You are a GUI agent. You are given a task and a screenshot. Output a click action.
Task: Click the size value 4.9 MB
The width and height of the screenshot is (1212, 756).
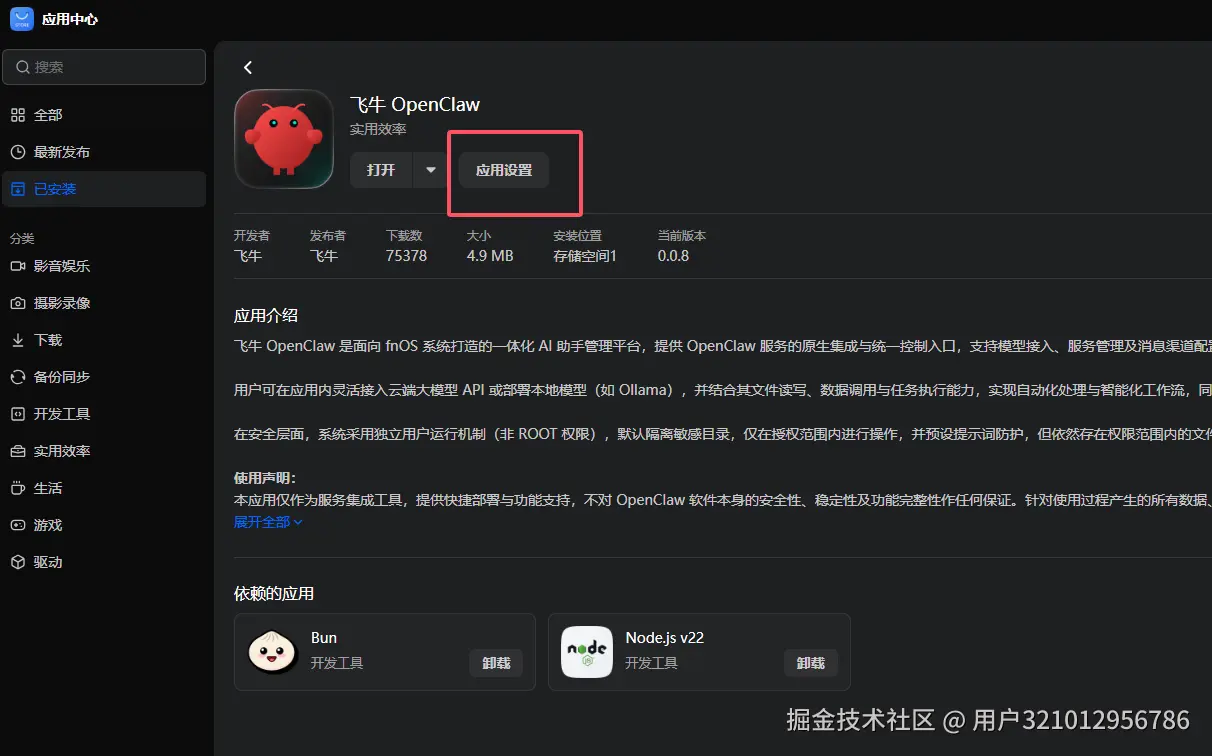point(490,256)
